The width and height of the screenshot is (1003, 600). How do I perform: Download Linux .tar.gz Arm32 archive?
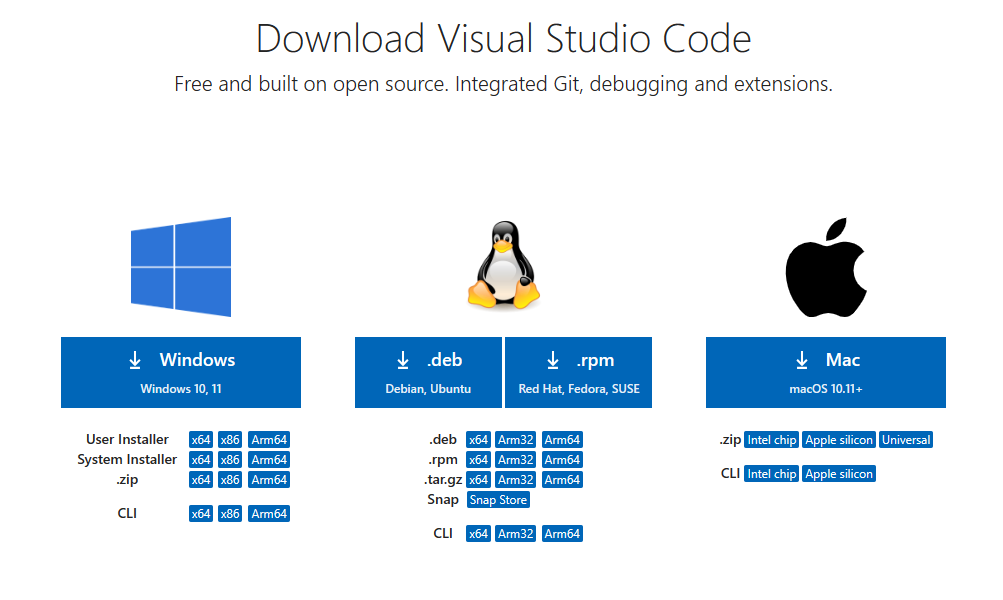coord(516,480)
